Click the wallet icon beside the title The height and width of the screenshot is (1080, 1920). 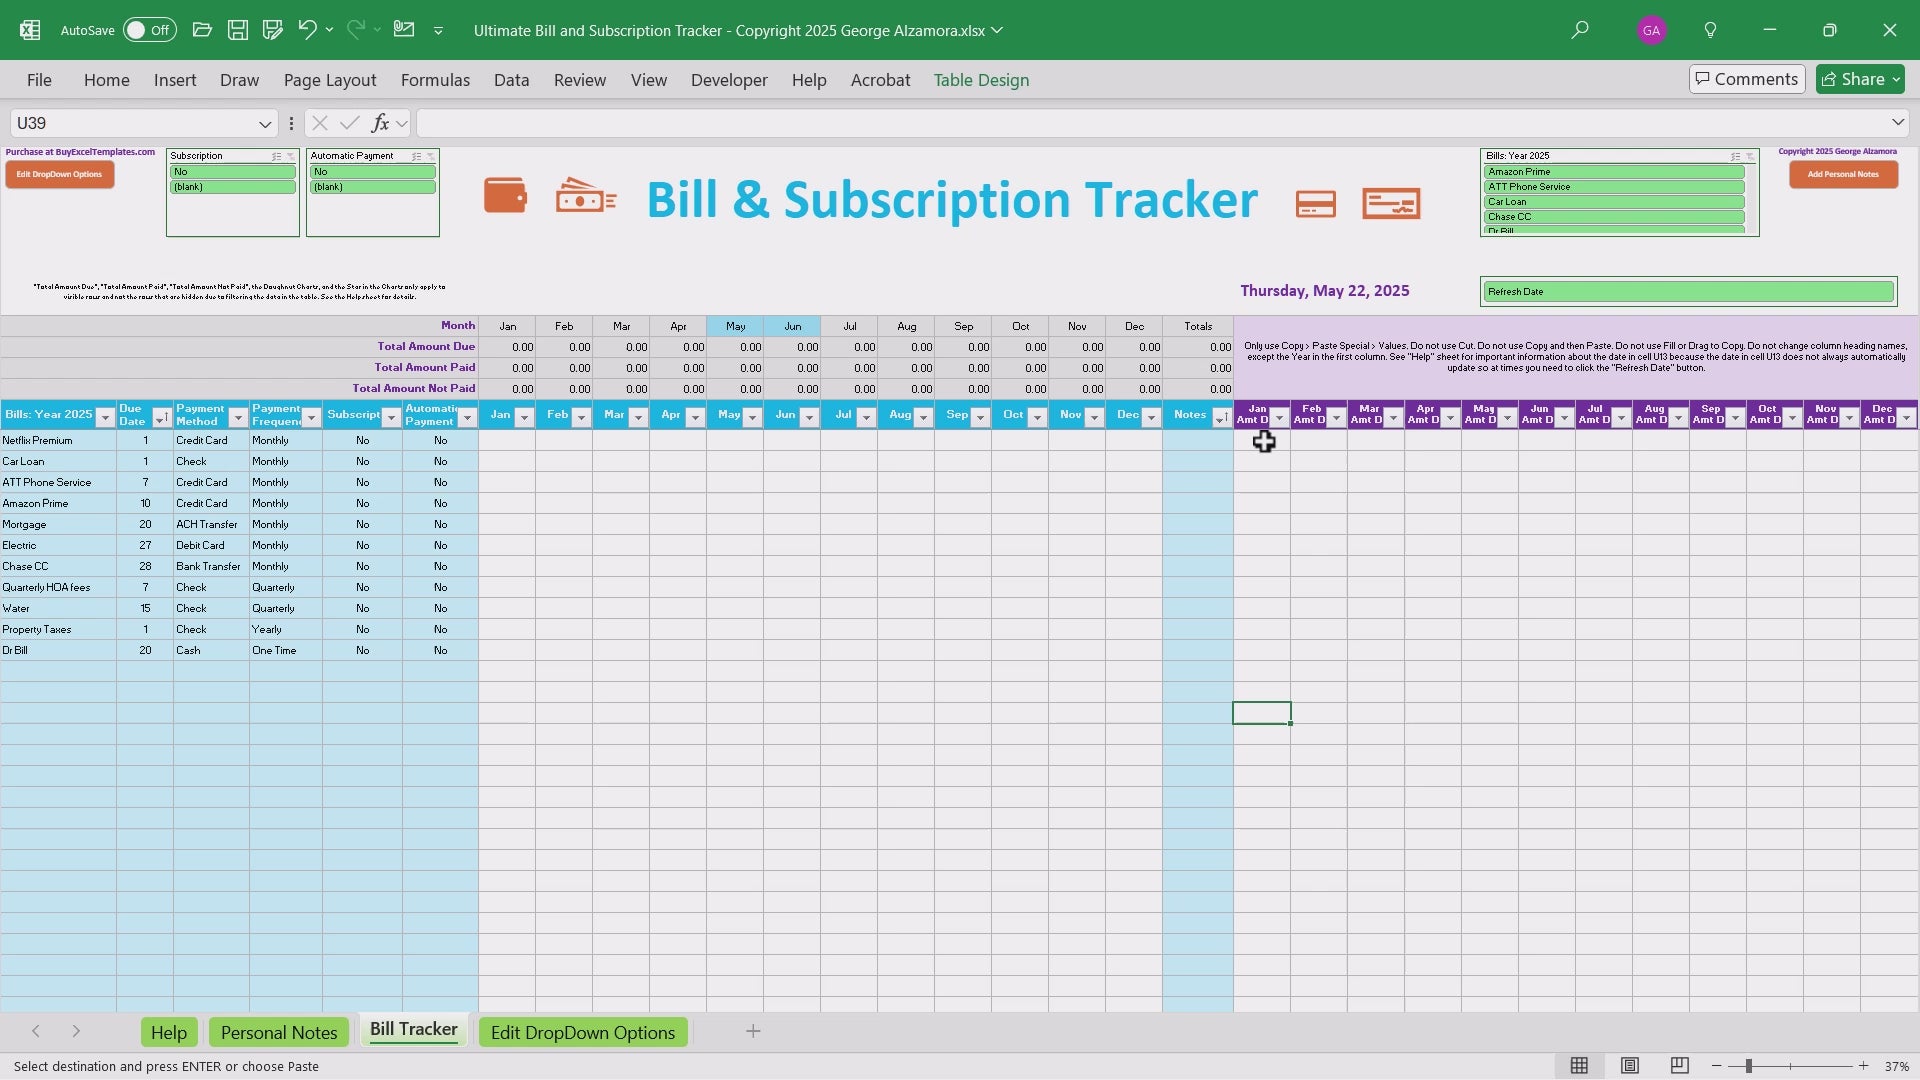point(505,195)
